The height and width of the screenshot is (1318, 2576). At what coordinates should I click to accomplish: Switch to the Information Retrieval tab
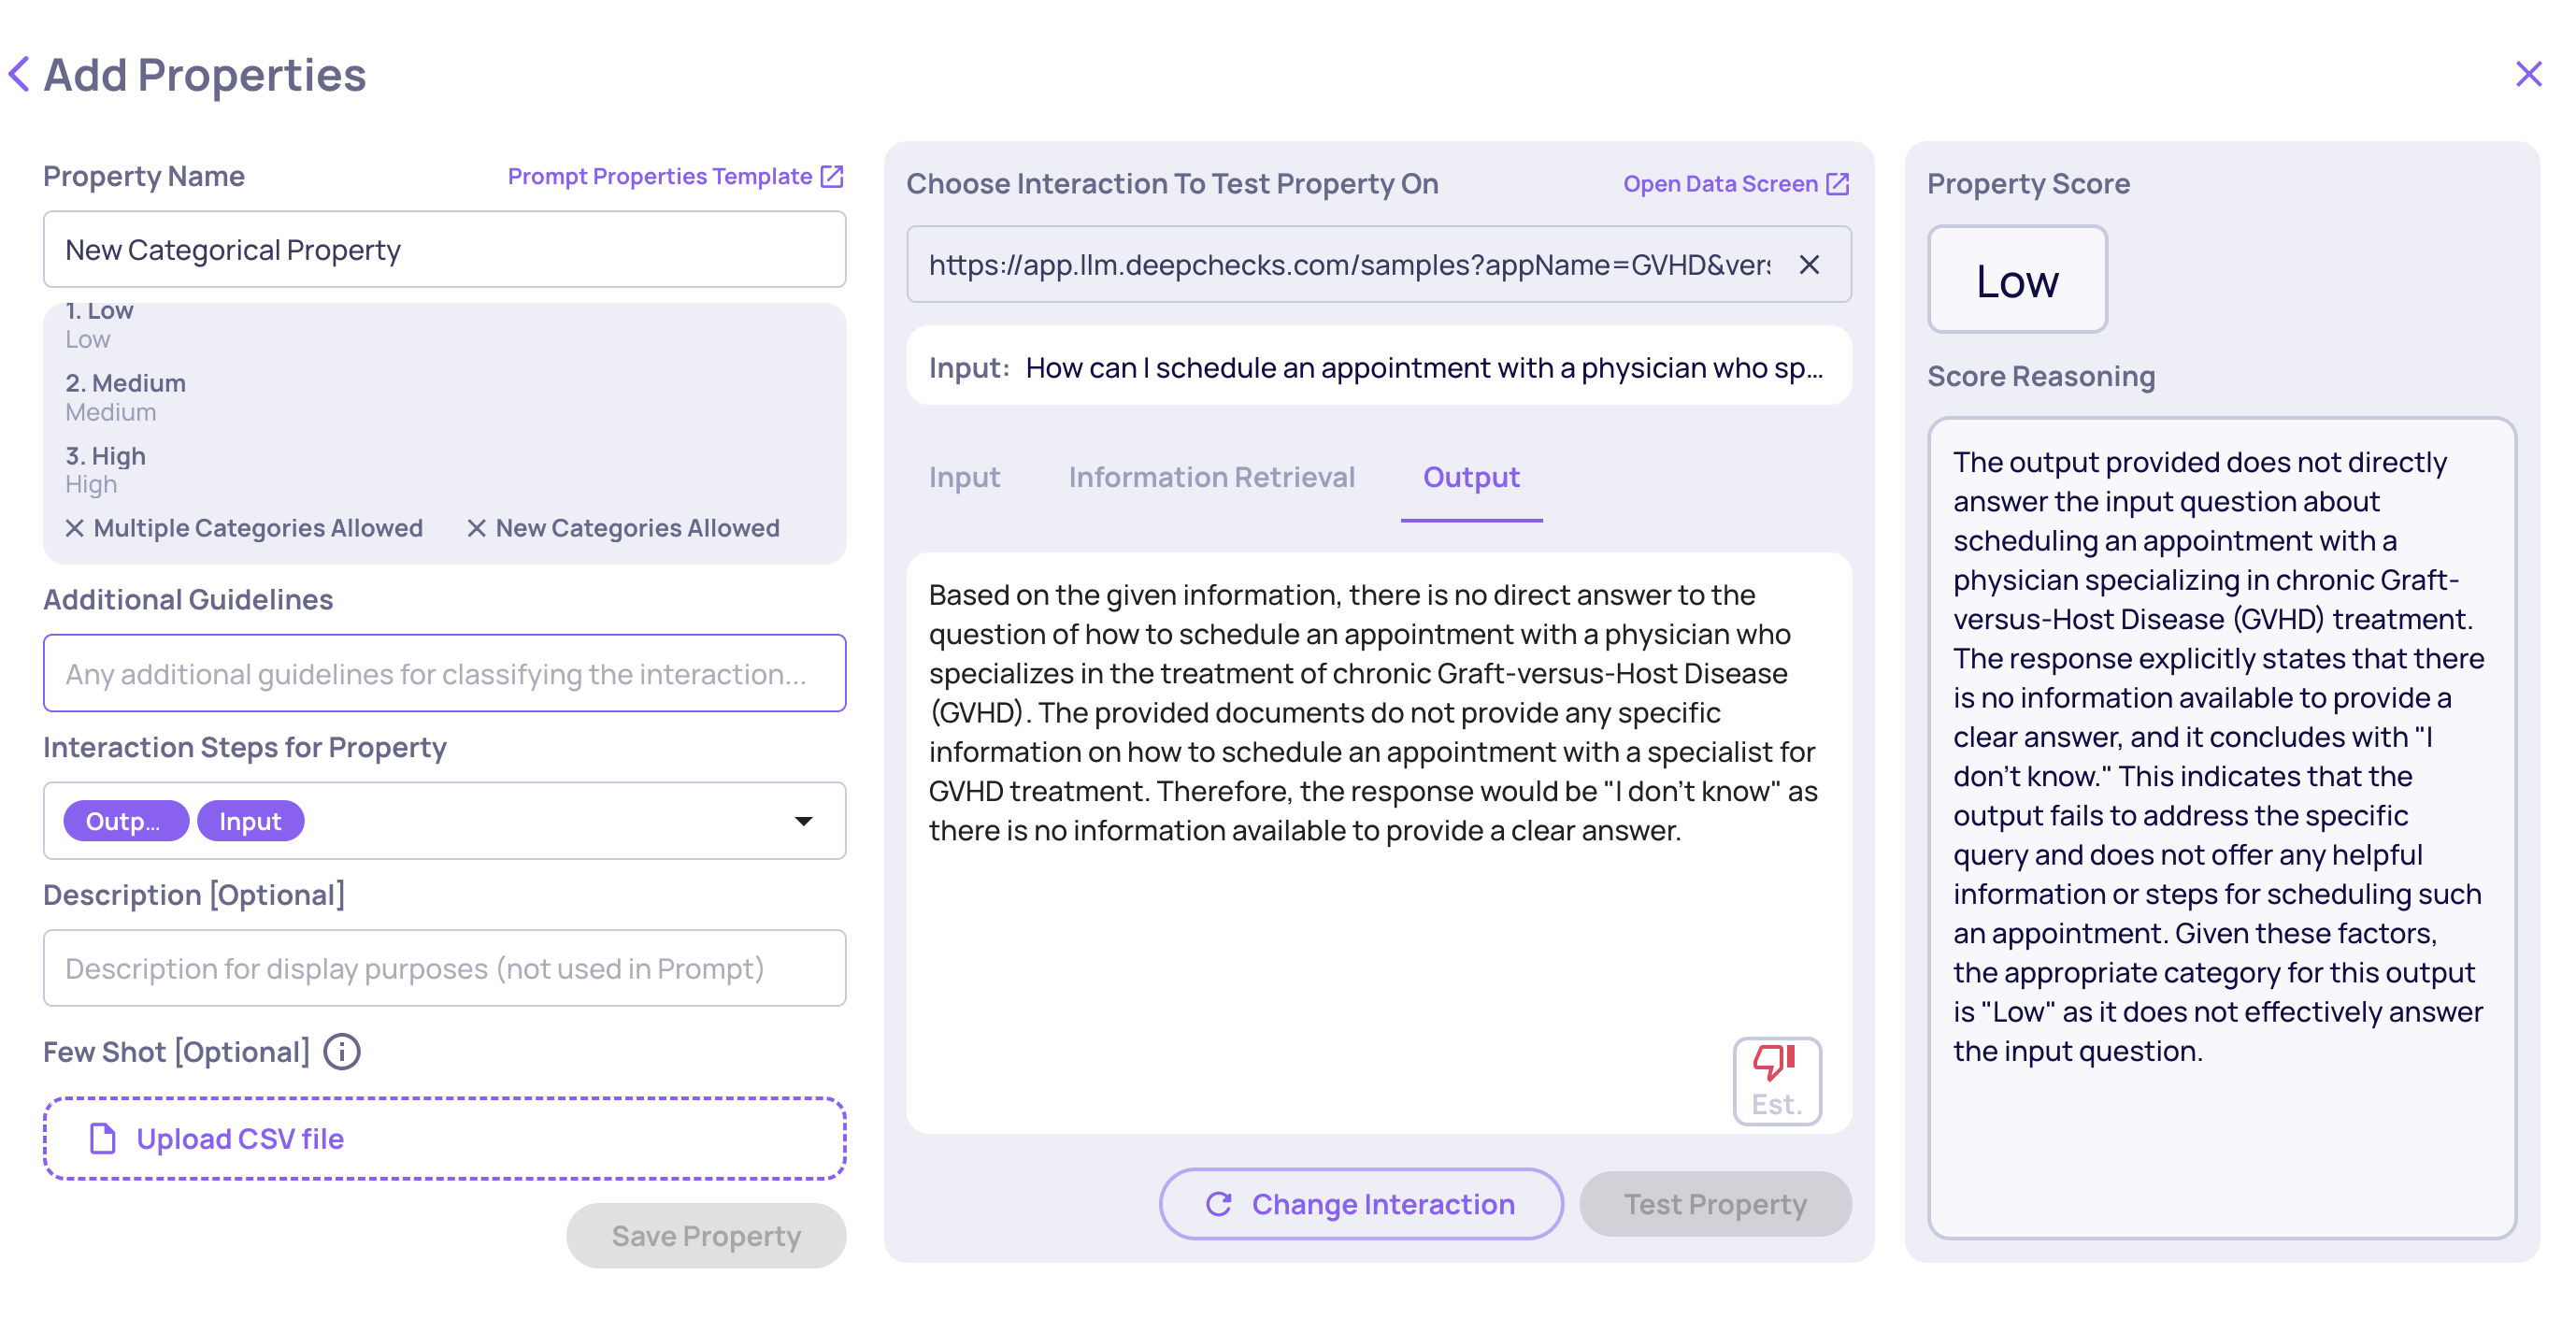[x=1211, y=477]
